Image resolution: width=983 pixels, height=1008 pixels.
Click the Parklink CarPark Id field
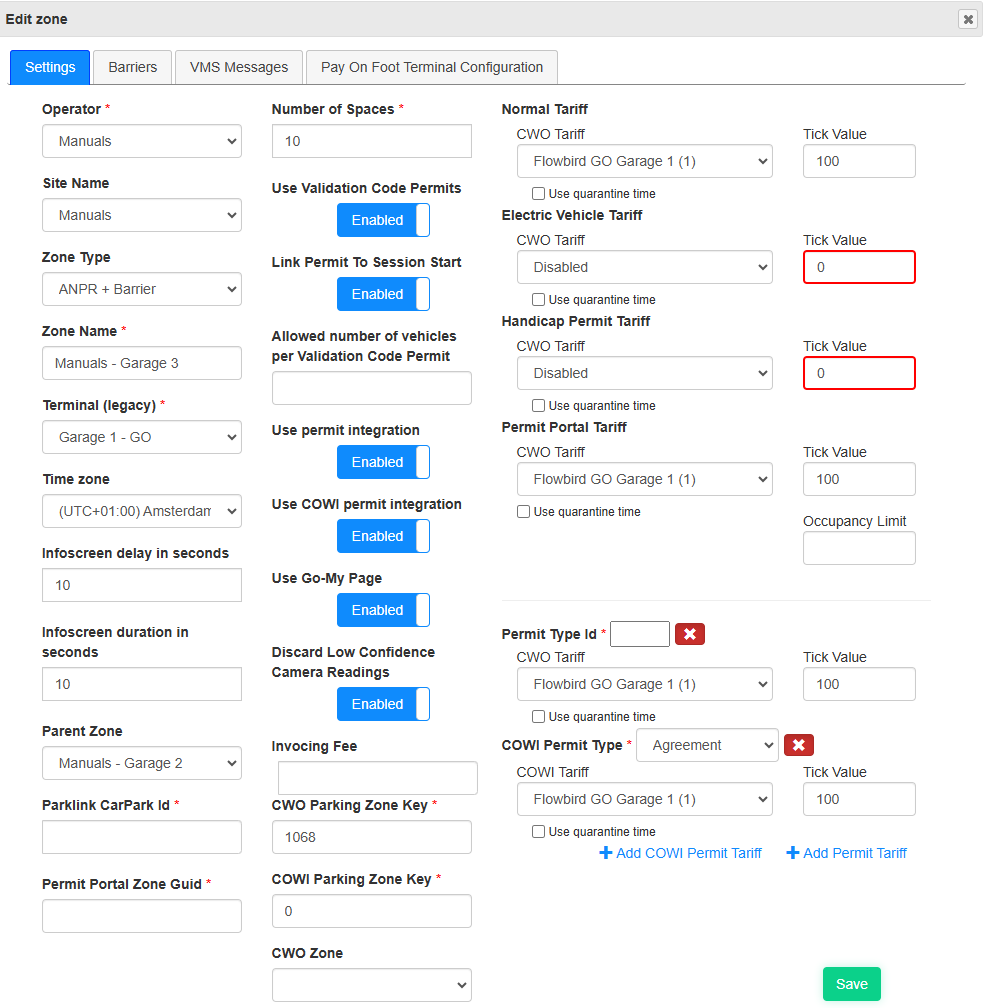(142, 837)
